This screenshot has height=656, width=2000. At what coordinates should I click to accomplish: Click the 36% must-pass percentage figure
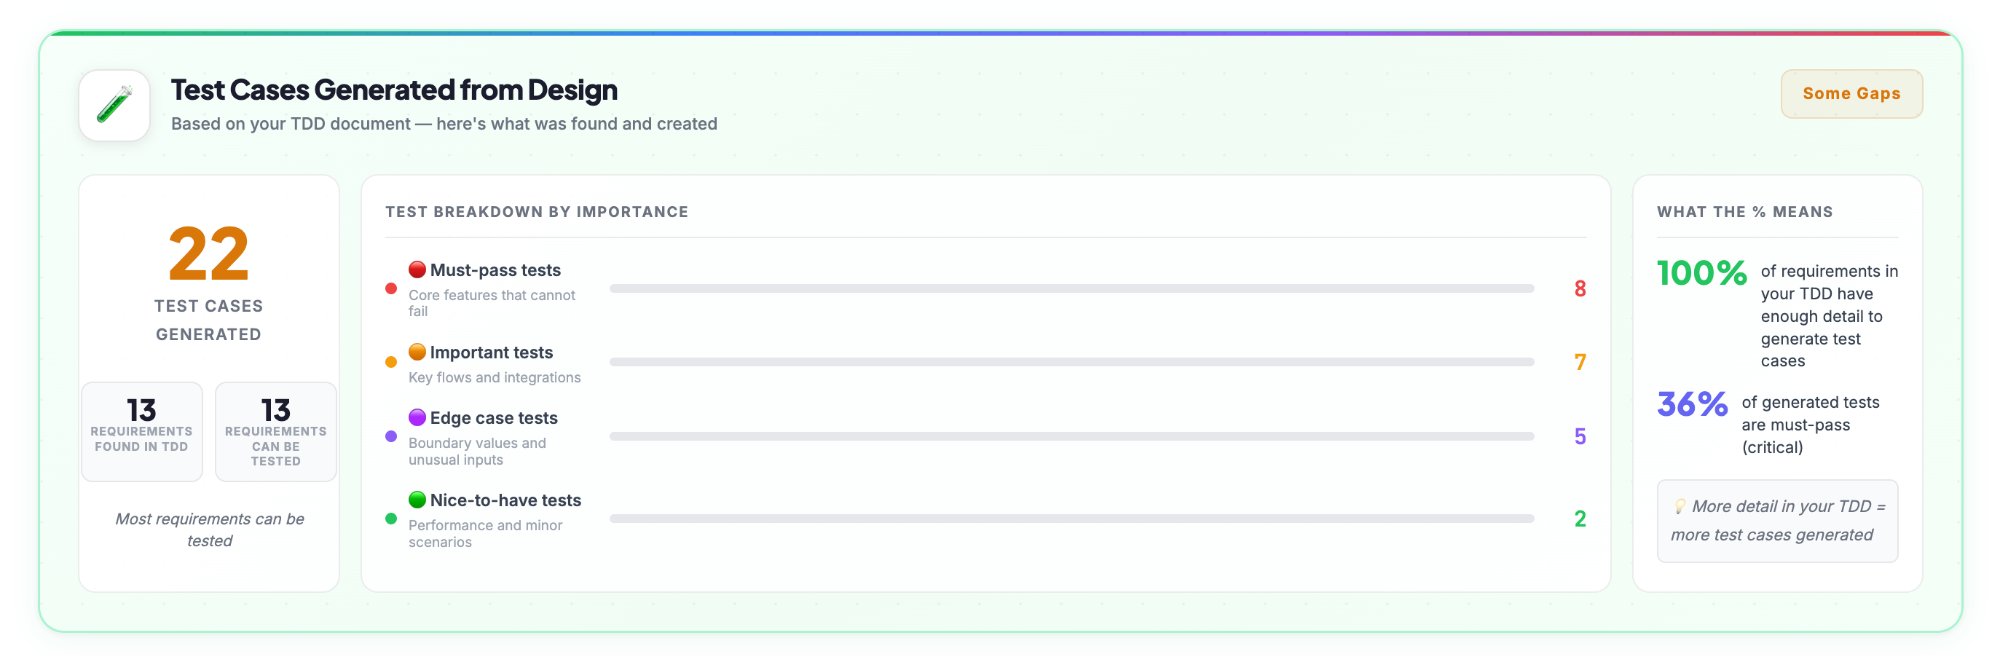pos(1692,404)
